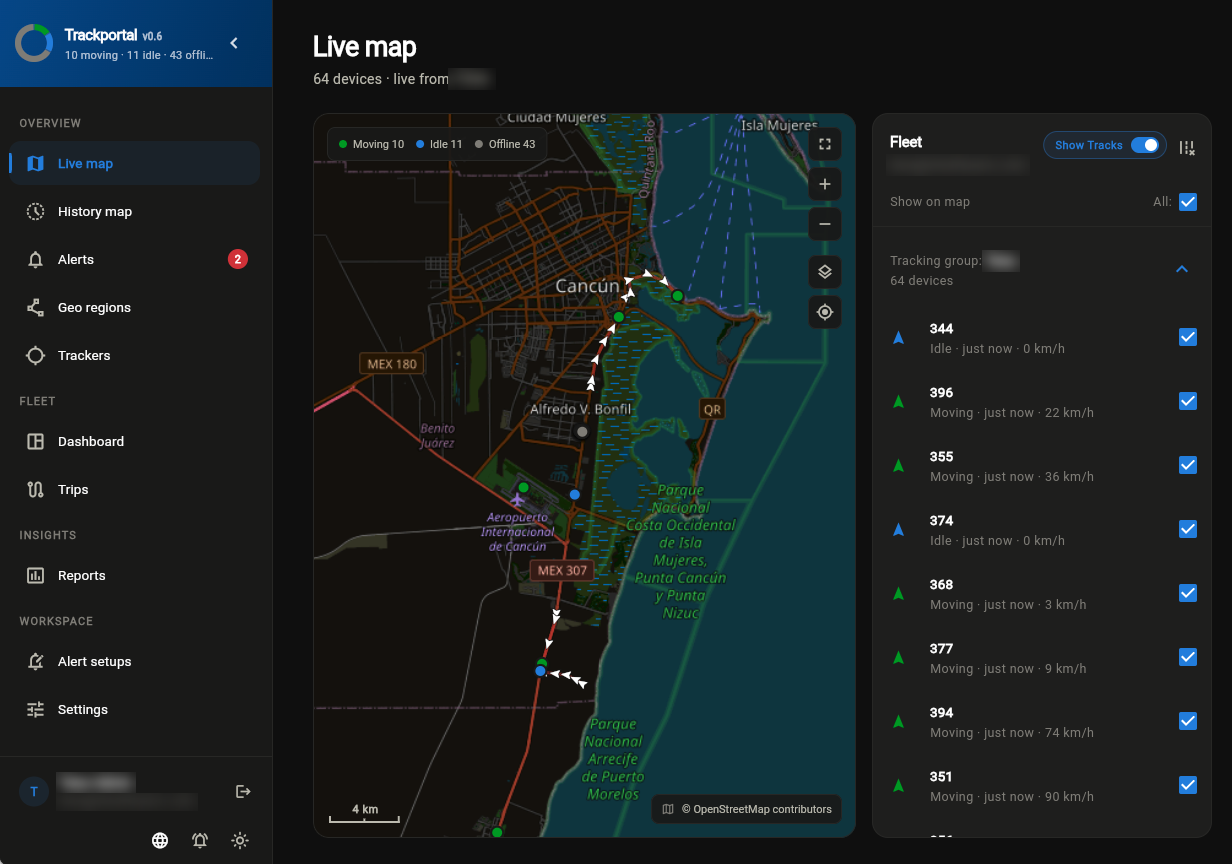This screenshot has width=1232, height=864.
Task: Click blue idle marker near airport
Action: [x=575, y=494]
